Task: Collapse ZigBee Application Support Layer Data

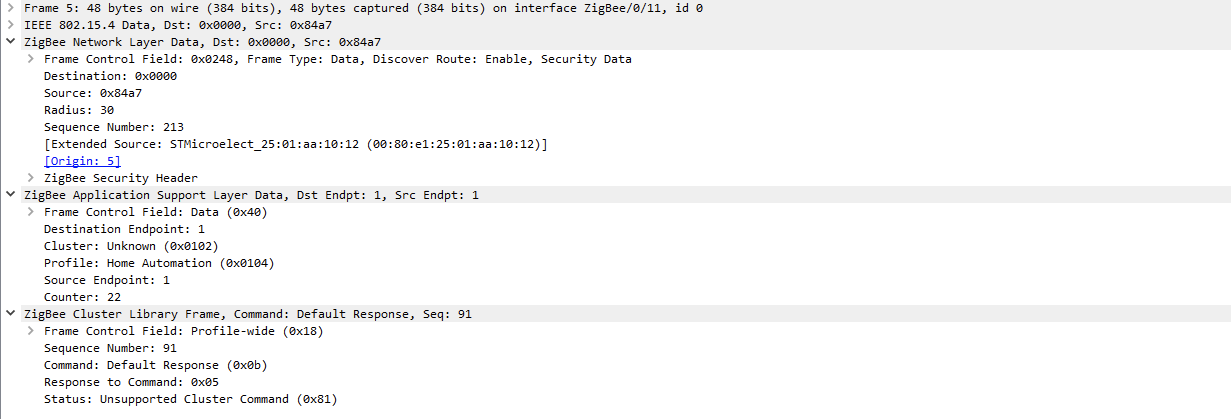Action: pos(11,195)
